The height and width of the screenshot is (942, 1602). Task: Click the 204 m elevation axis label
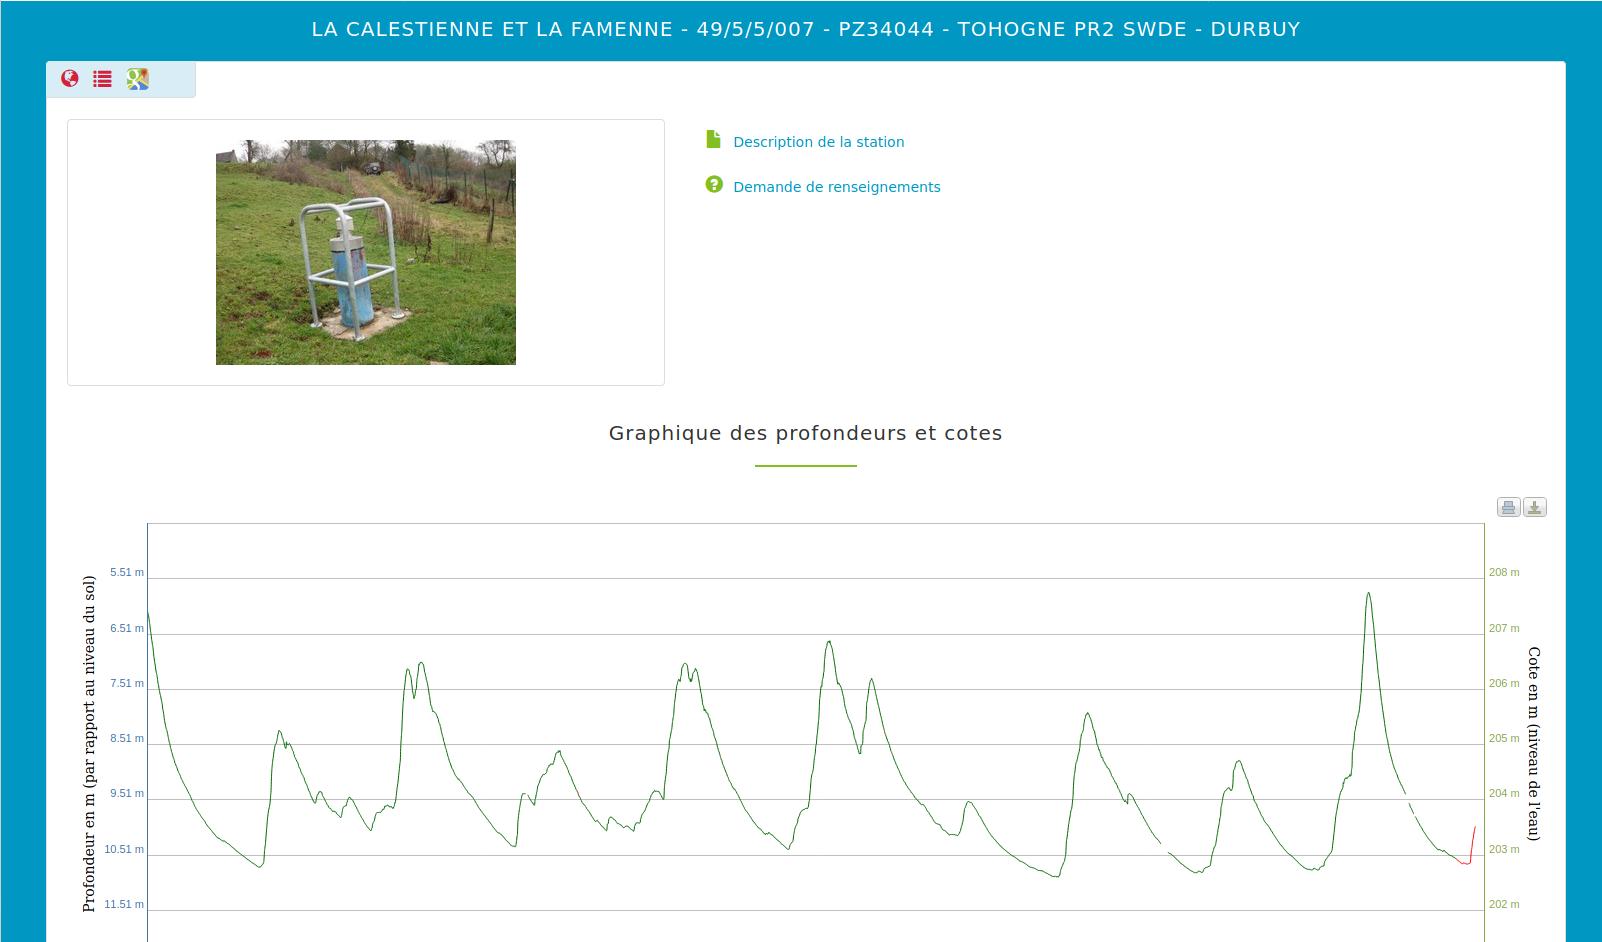pos(1504,793)
